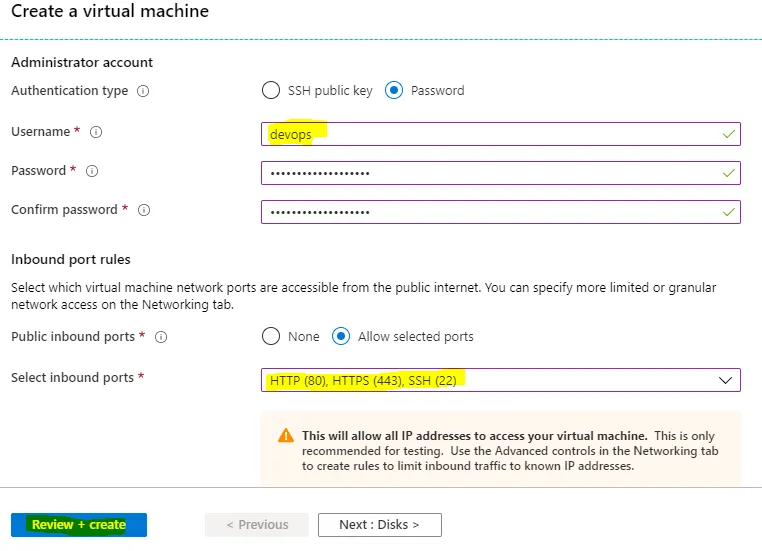Click the info icon beside Password label

click(92, 171)
